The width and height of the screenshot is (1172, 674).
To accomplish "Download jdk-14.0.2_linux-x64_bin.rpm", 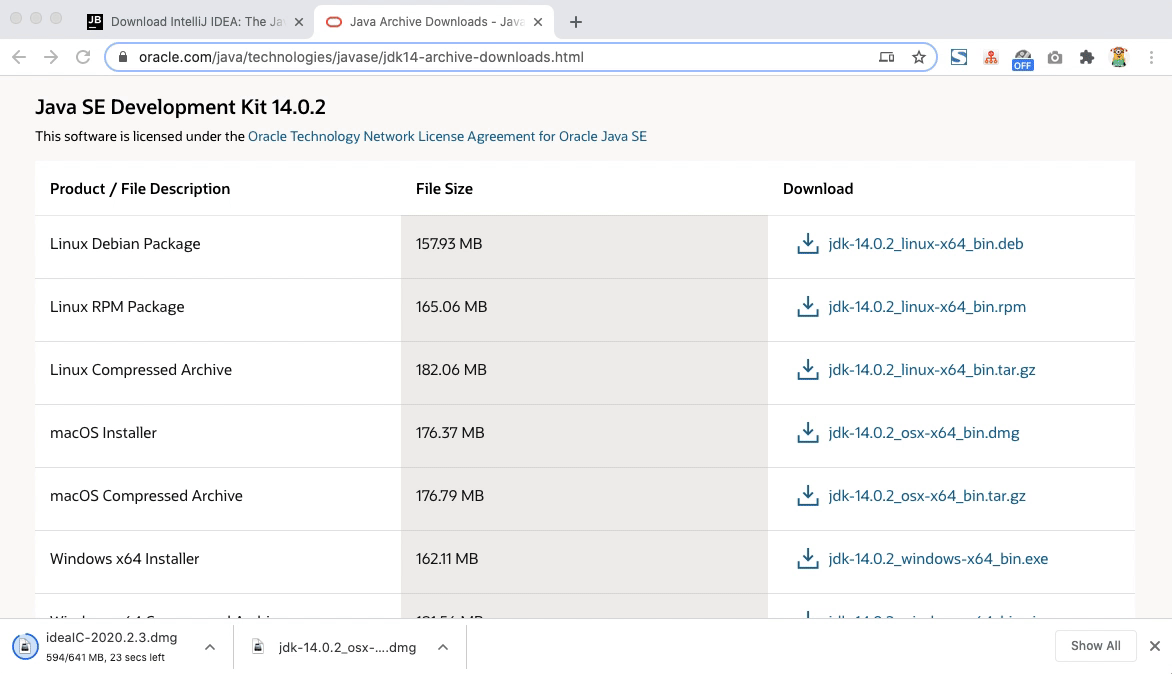I will coord(927,306).
